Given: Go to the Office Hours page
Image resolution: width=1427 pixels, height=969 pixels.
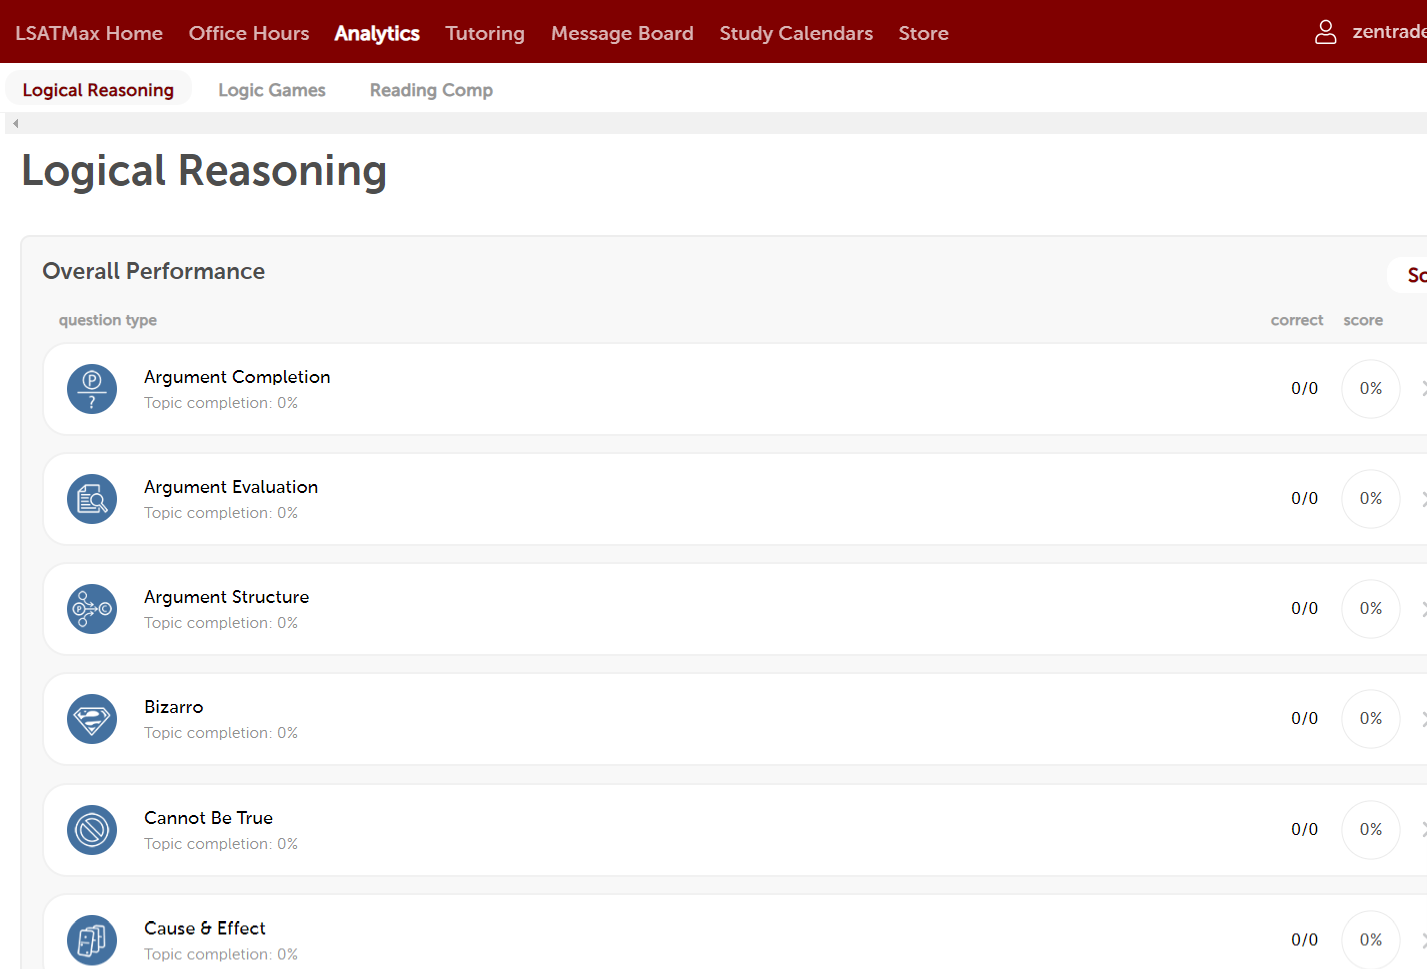Looking at the screenshot, I should pyautogui.click(x=249, y=33).
